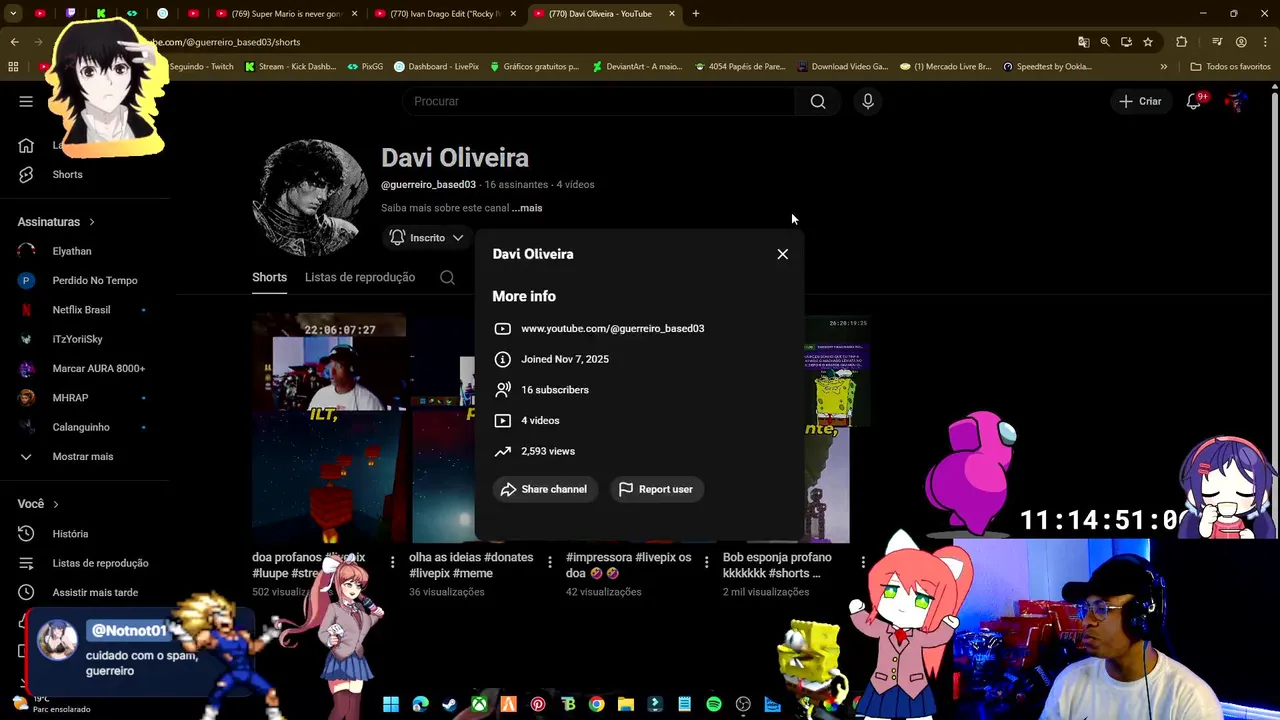Open Windows Start menu
Viewport: 1280px width, 720px height.
[x=391, y=704]
